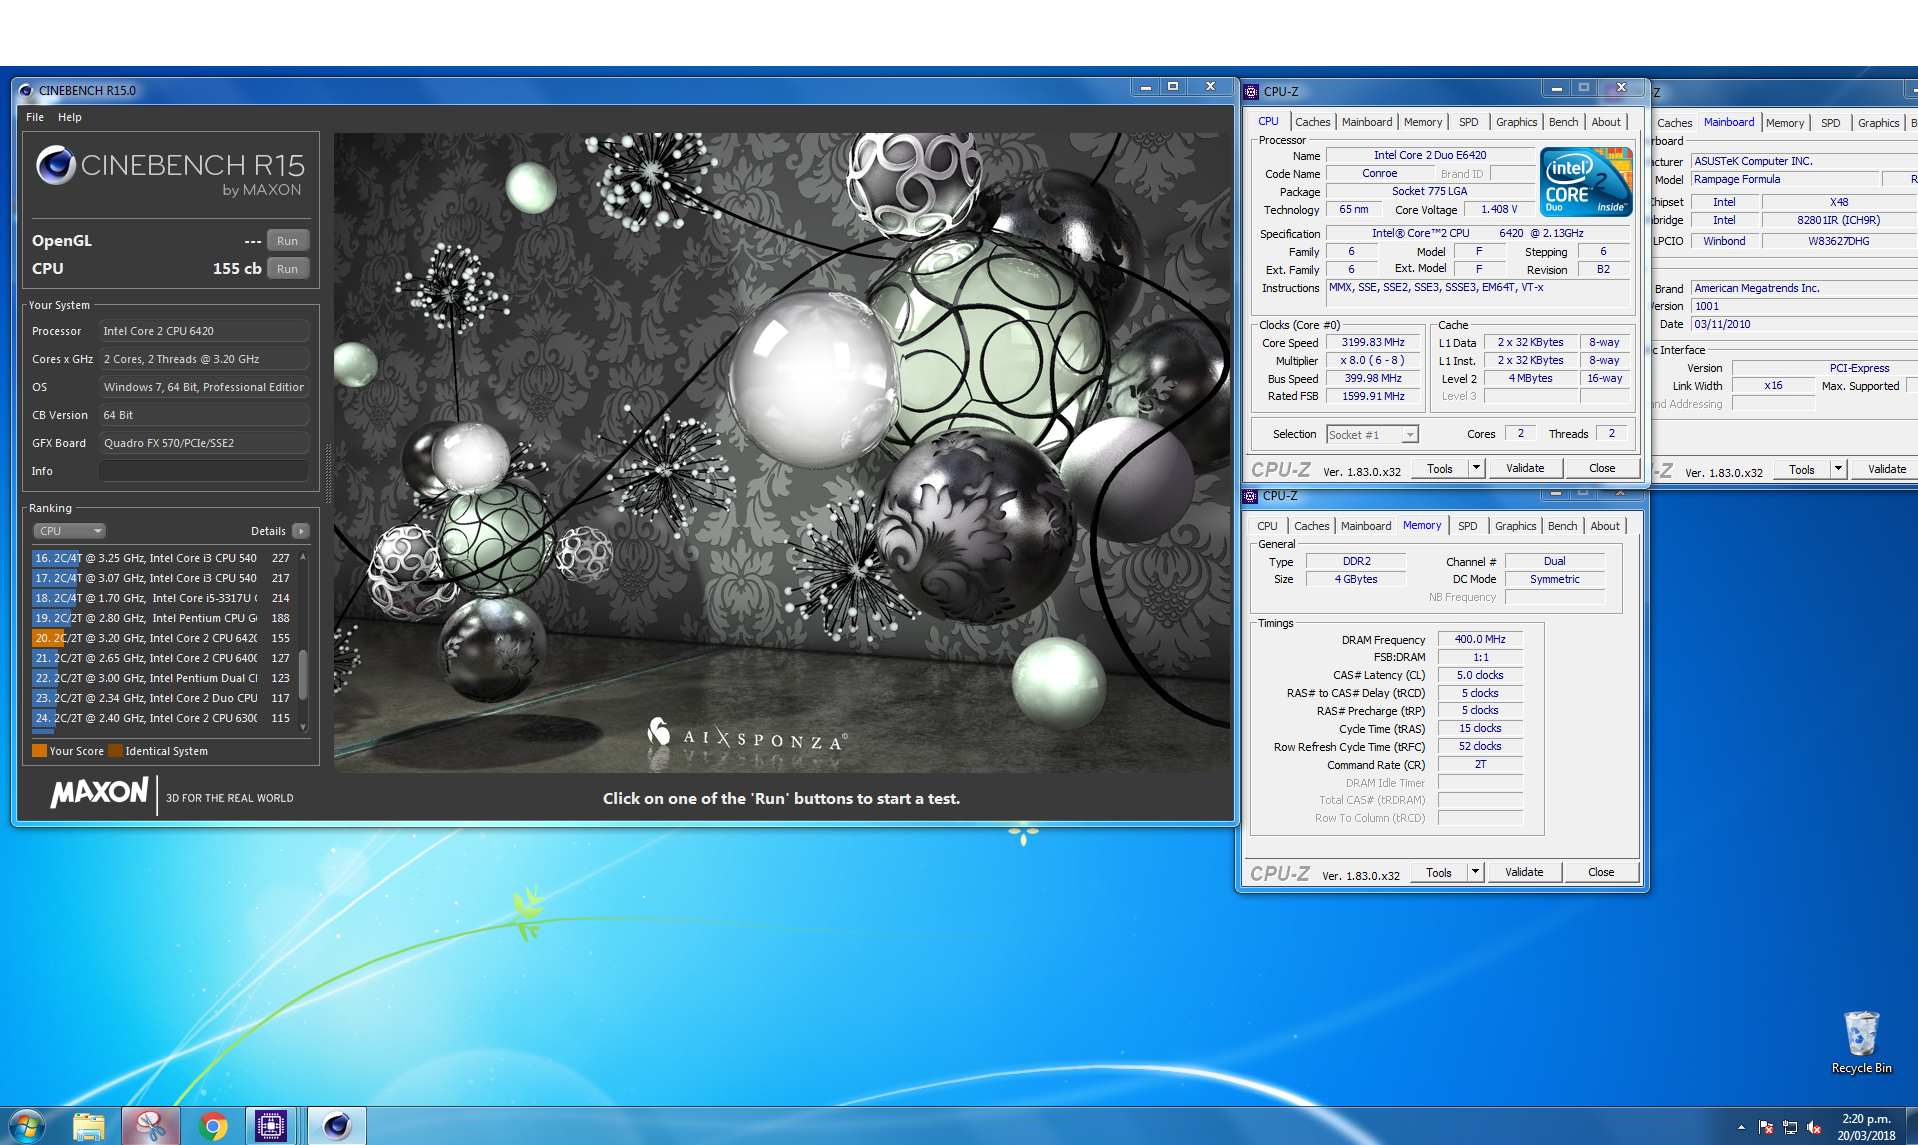Open Bench tab in top CPU-Z

tap(1564, 122)
